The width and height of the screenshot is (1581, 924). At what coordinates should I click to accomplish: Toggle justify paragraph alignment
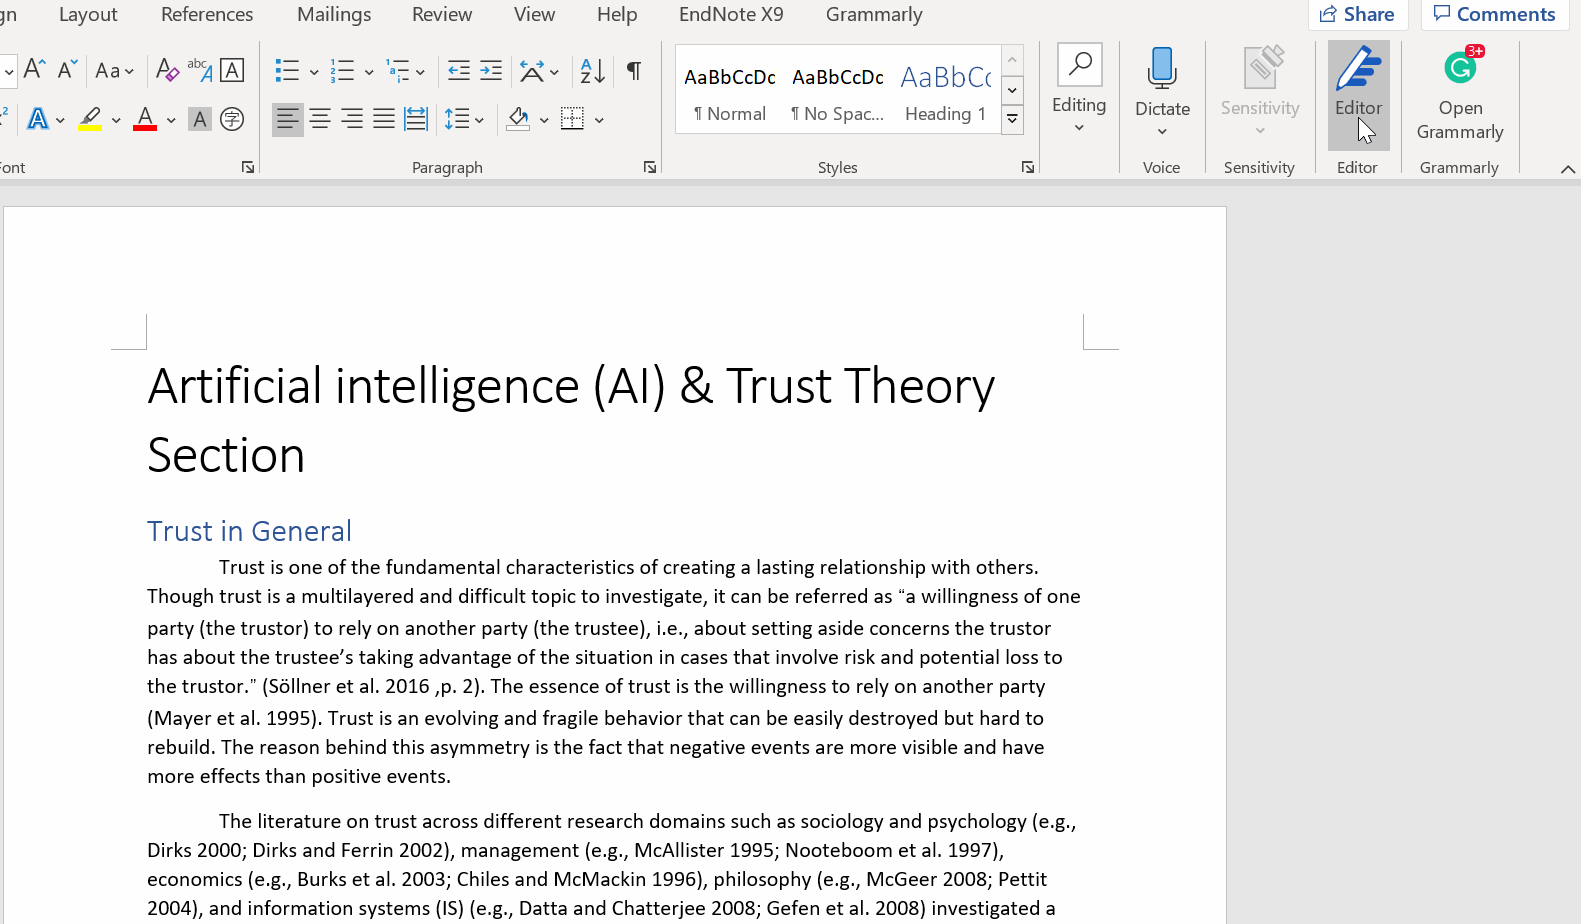point(384,120)
